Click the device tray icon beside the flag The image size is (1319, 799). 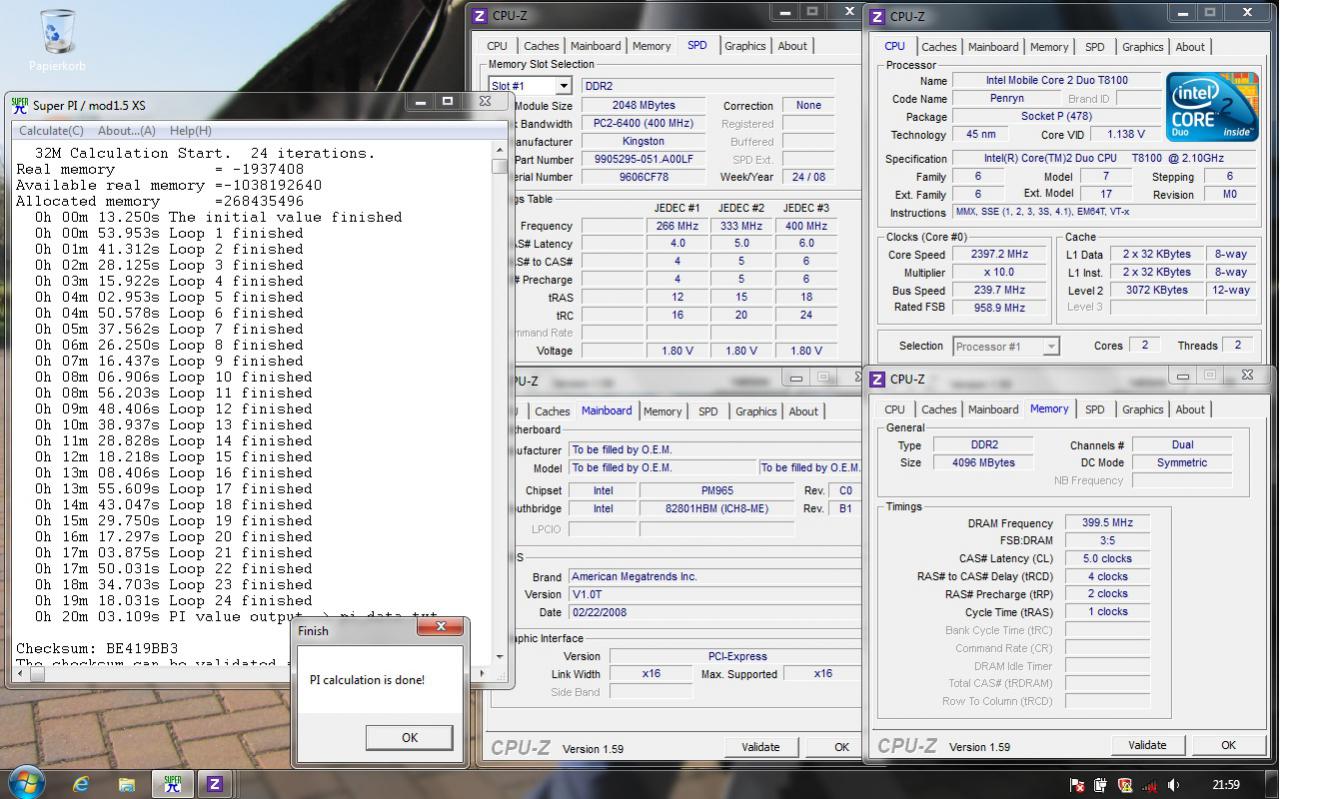coord(1101,786)
